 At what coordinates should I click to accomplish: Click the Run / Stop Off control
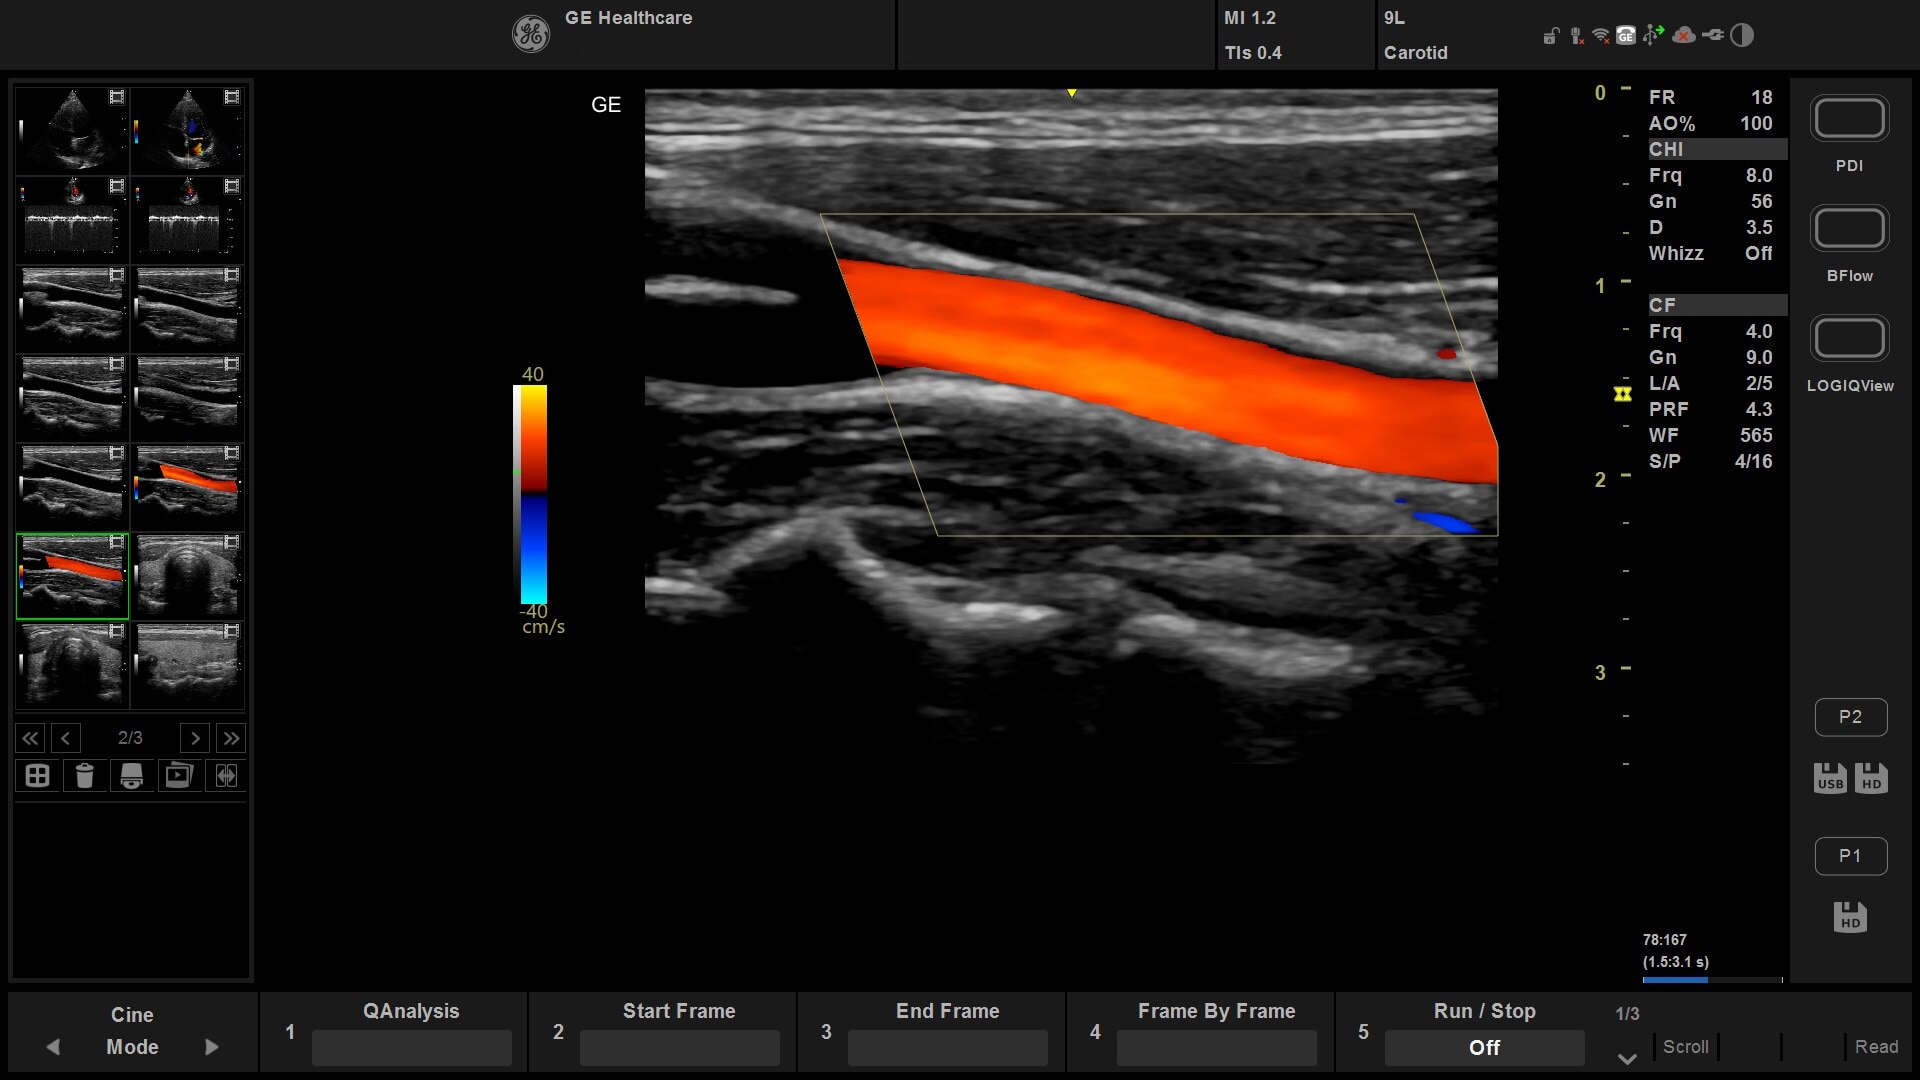click(x=1484, y=1047)
